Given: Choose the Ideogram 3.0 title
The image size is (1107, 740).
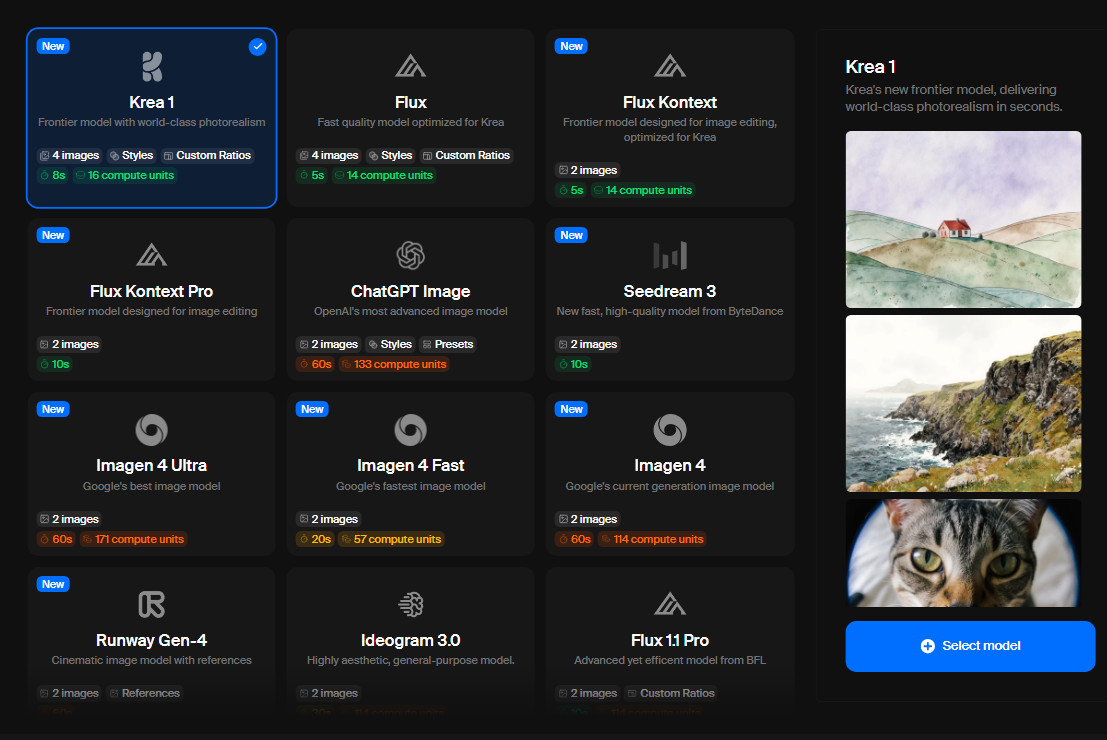Looking at the screenshot, I should (411, 640).
